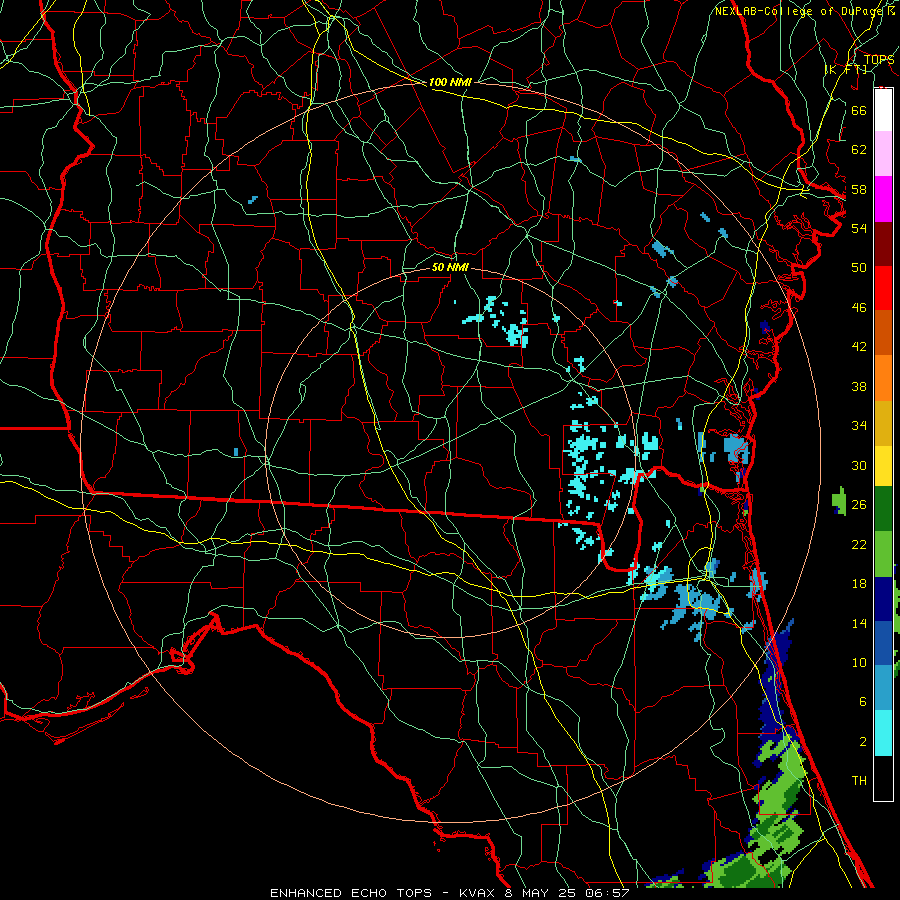This screenshot has height=900, width=900.
Task: Click the '54' legend value
Action: click(859, 228)
